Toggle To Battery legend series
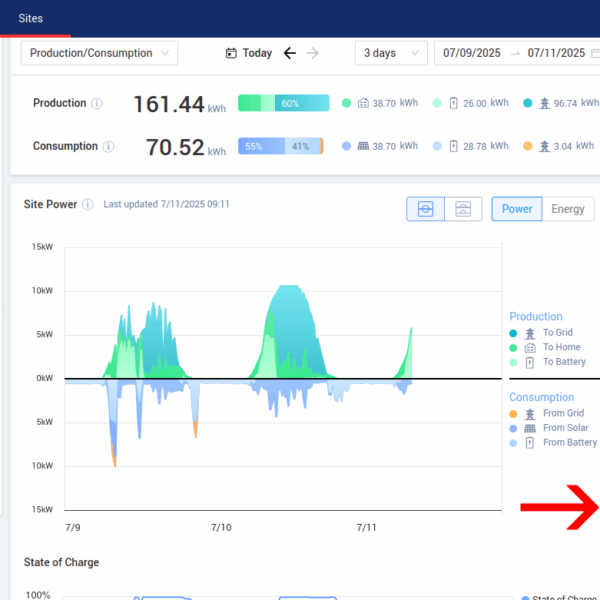This screenshot has height=600, width=600. coord(548,362)
